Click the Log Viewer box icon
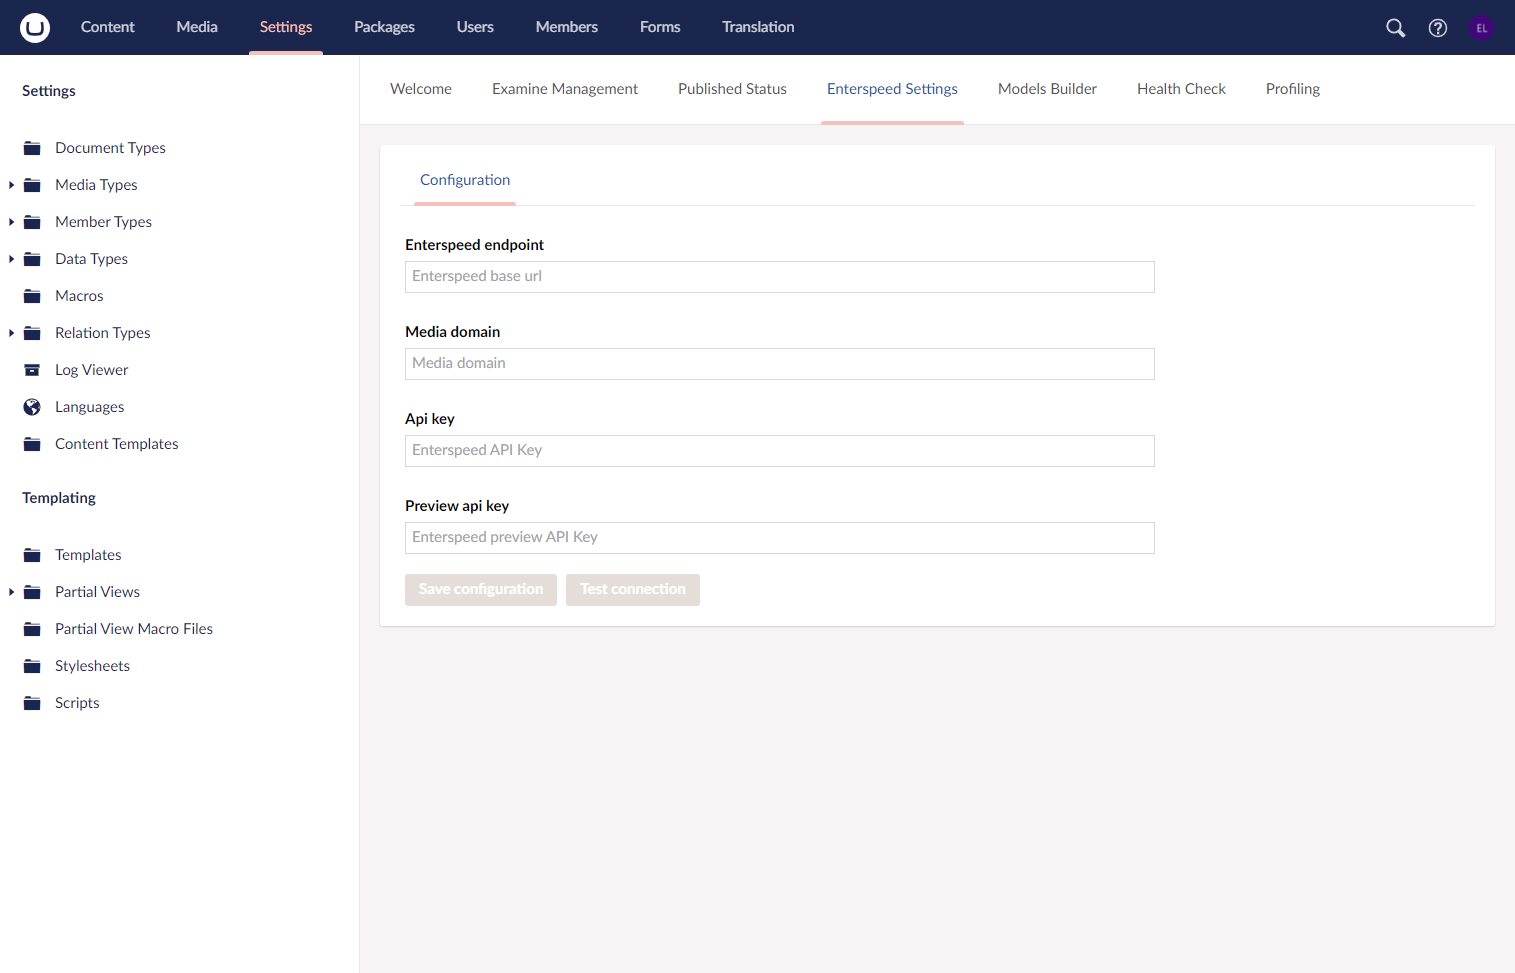 pos(32,370)
